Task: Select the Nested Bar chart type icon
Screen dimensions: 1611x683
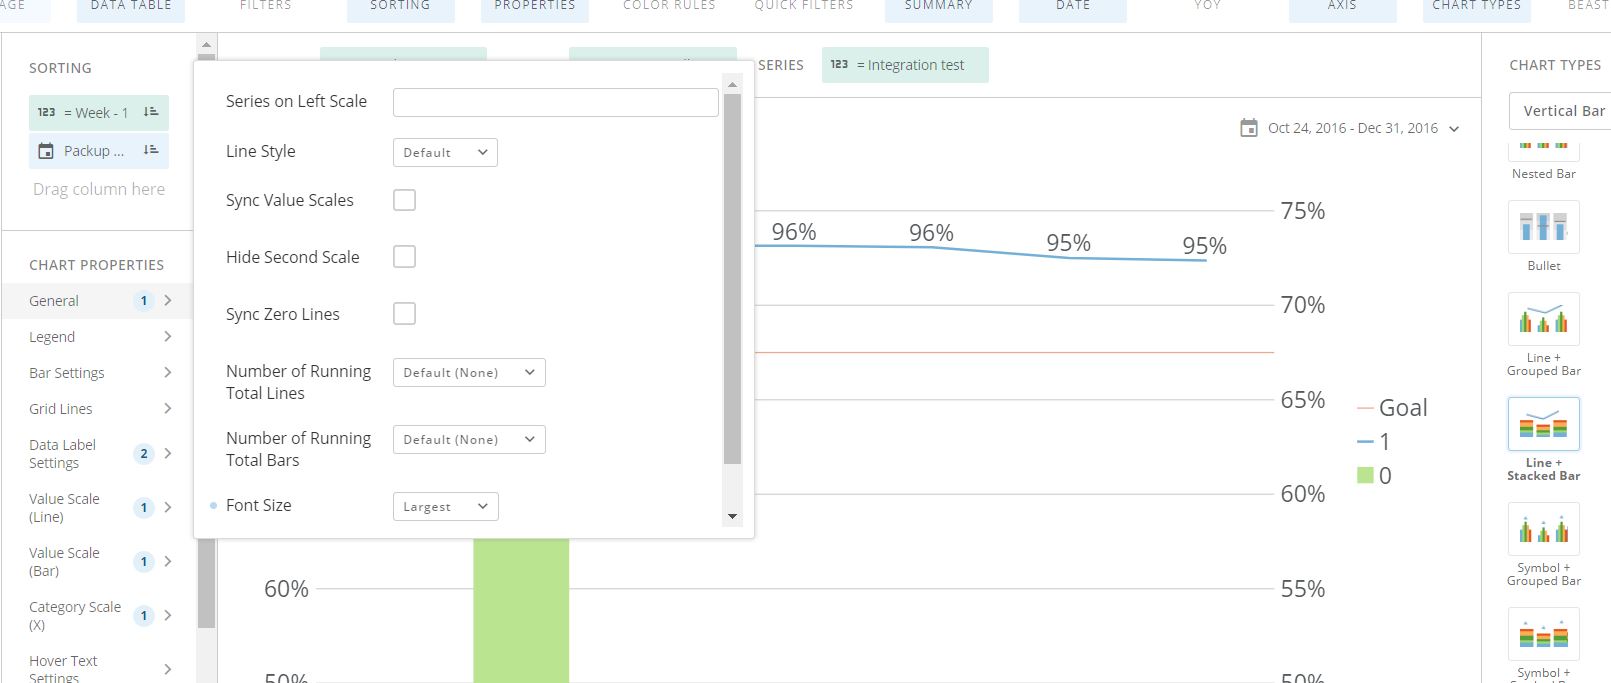Action: tap(1543, 152)
